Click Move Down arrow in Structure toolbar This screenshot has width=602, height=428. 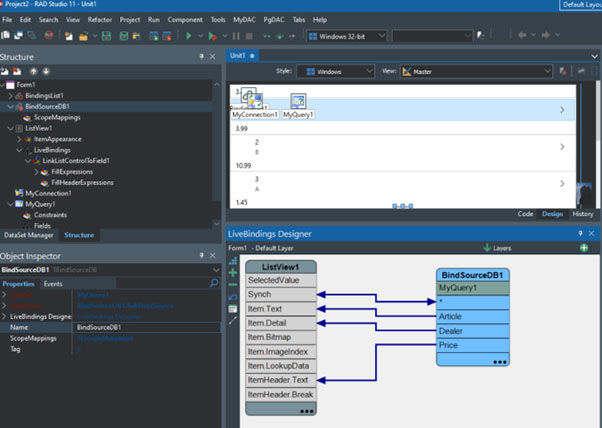pos(46,71)
